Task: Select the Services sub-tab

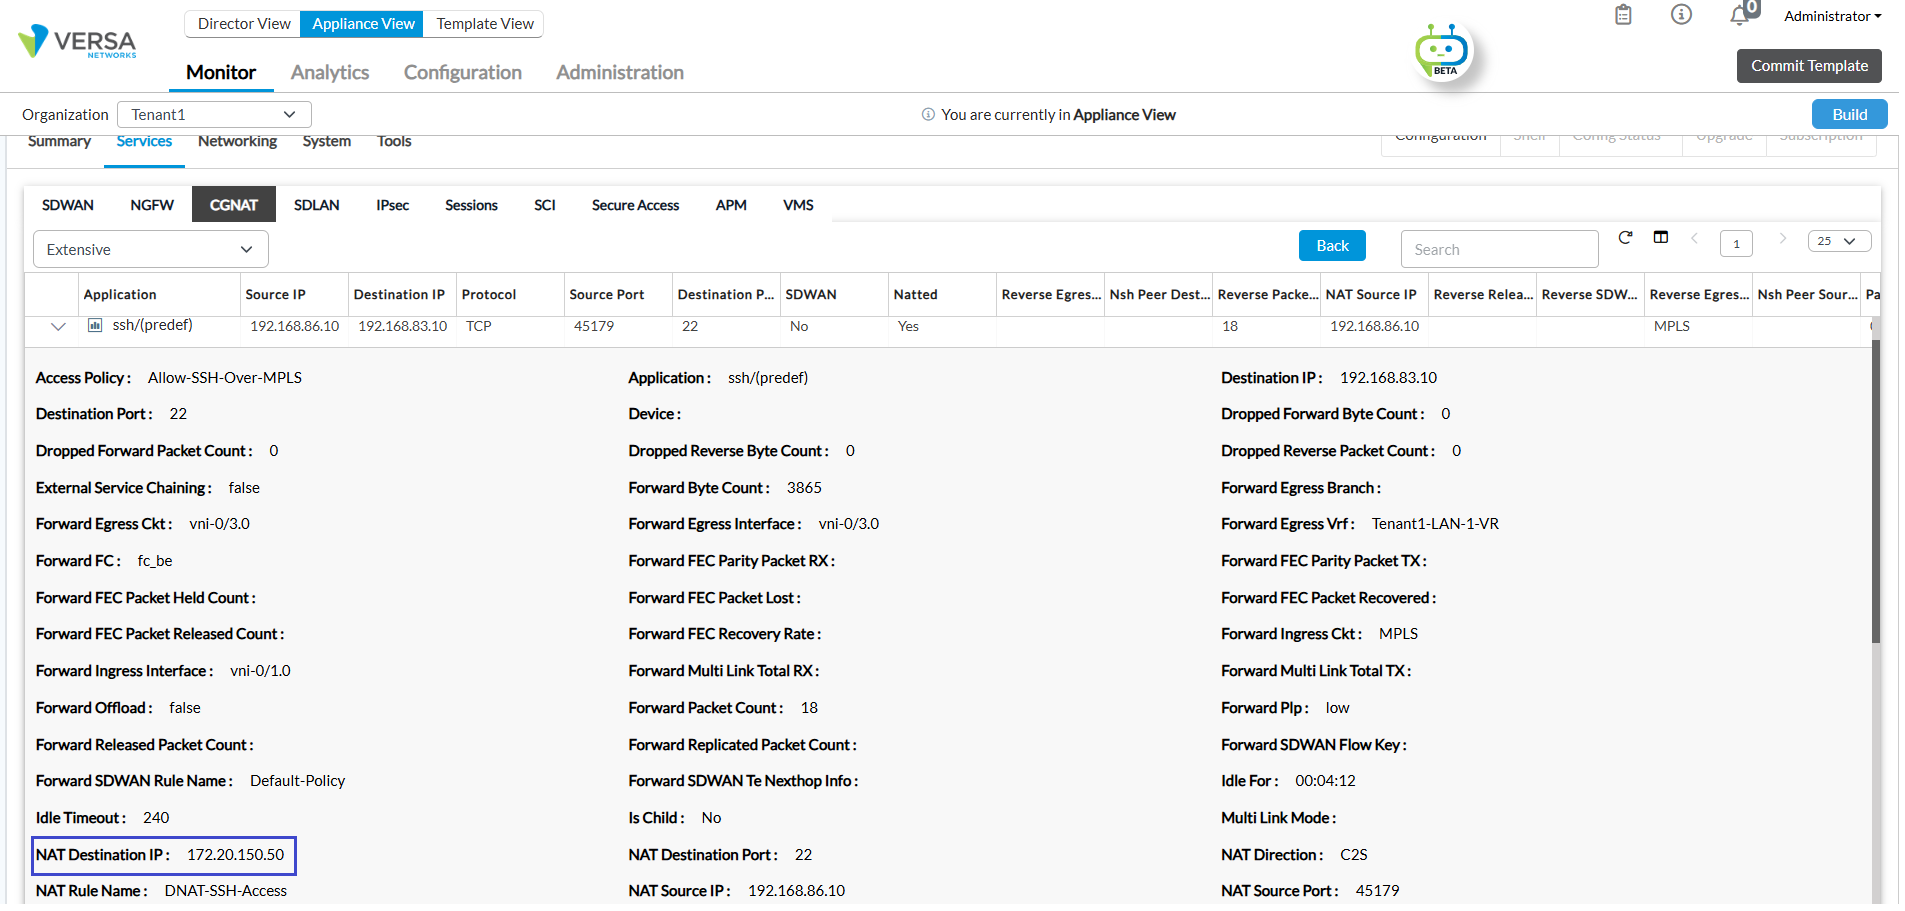Action: pyautogui.click(x=144, y=142)
